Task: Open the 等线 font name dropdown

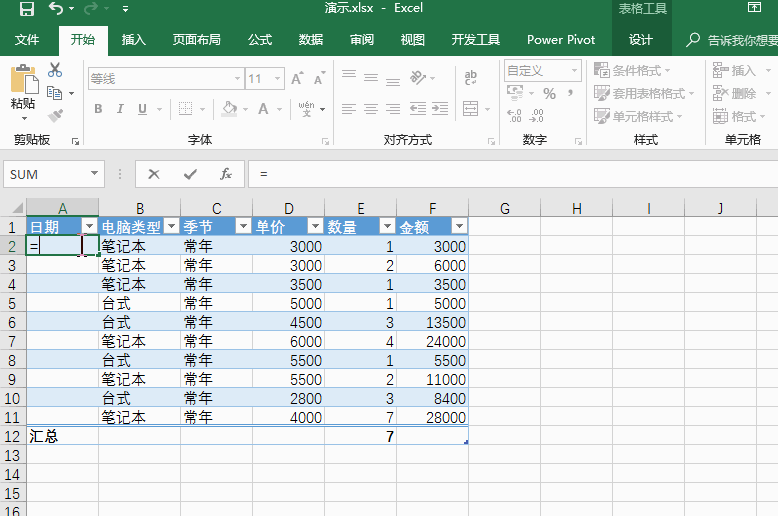Action: 237,78
